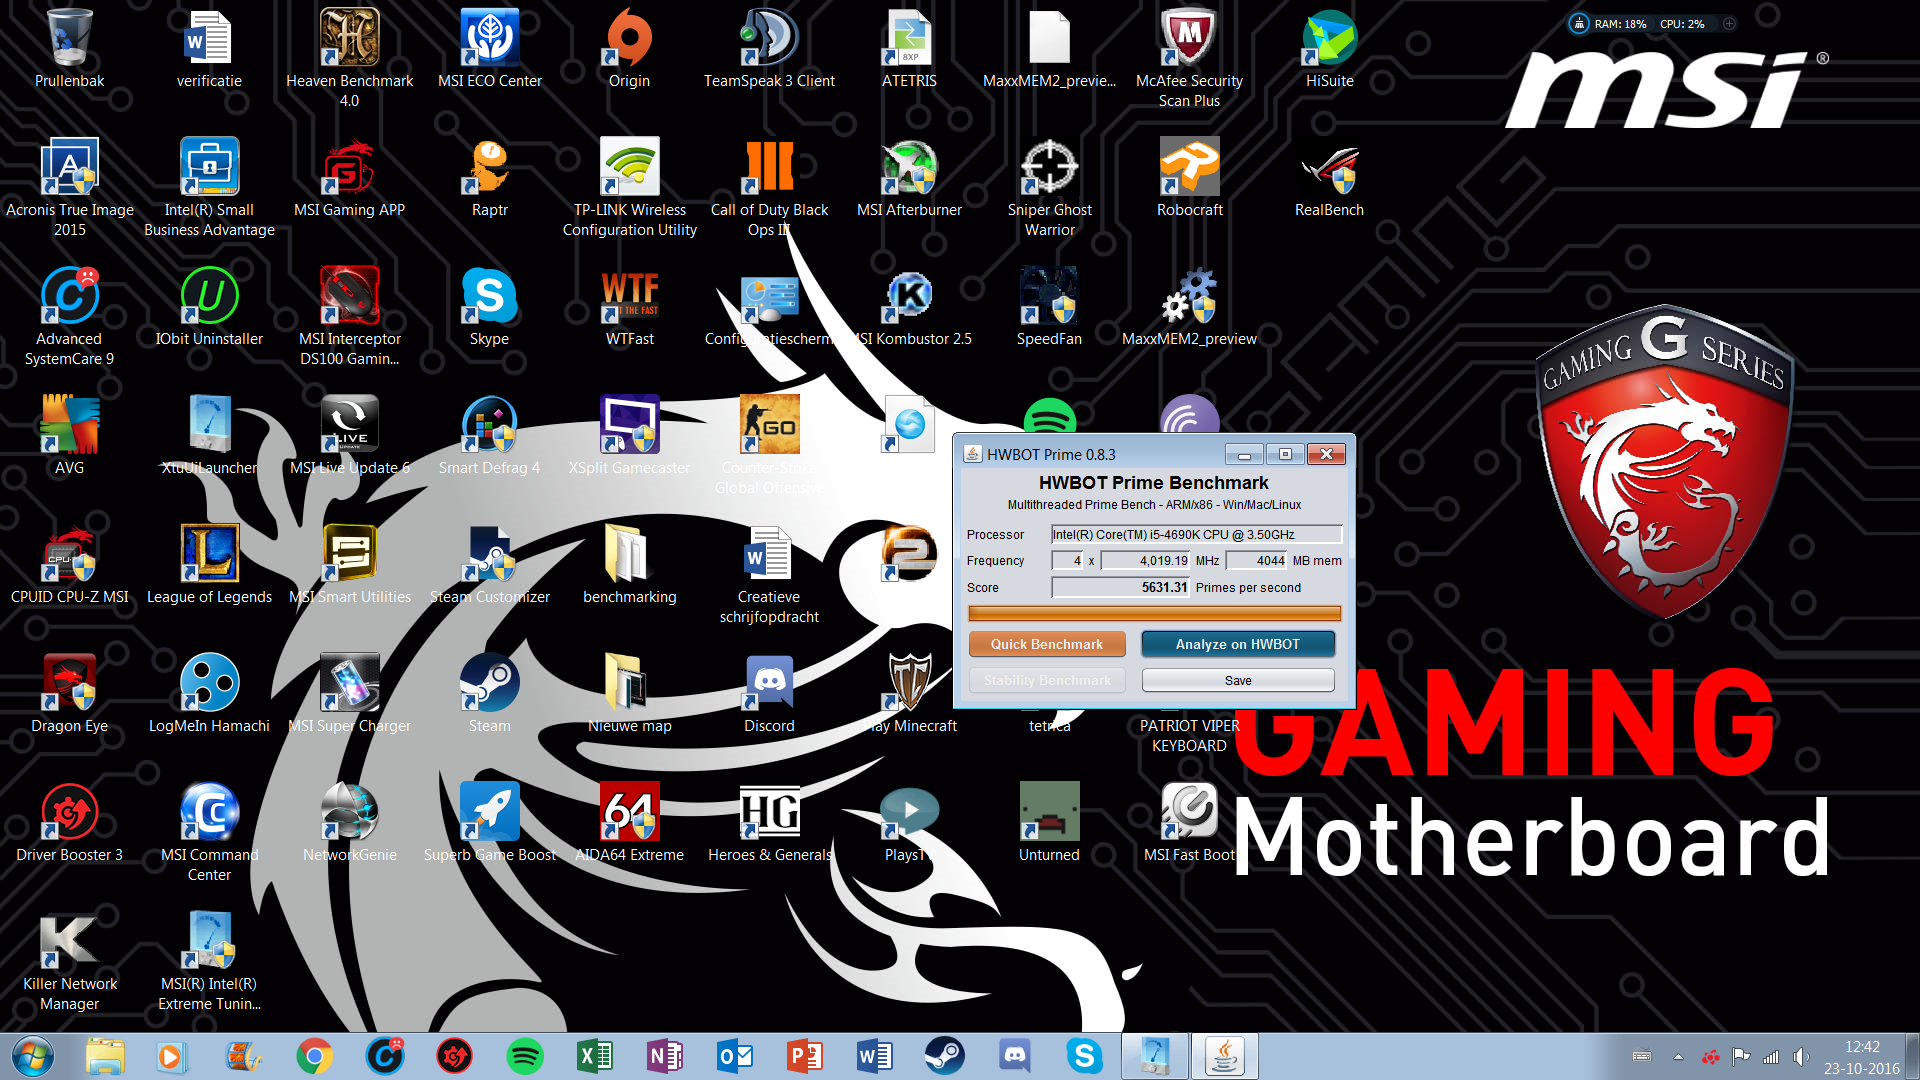Image resolution: width=1920 pixels, height=1080 pixels.
Task: Save the HWBOT Prime score
Action: click(1238, 680)
